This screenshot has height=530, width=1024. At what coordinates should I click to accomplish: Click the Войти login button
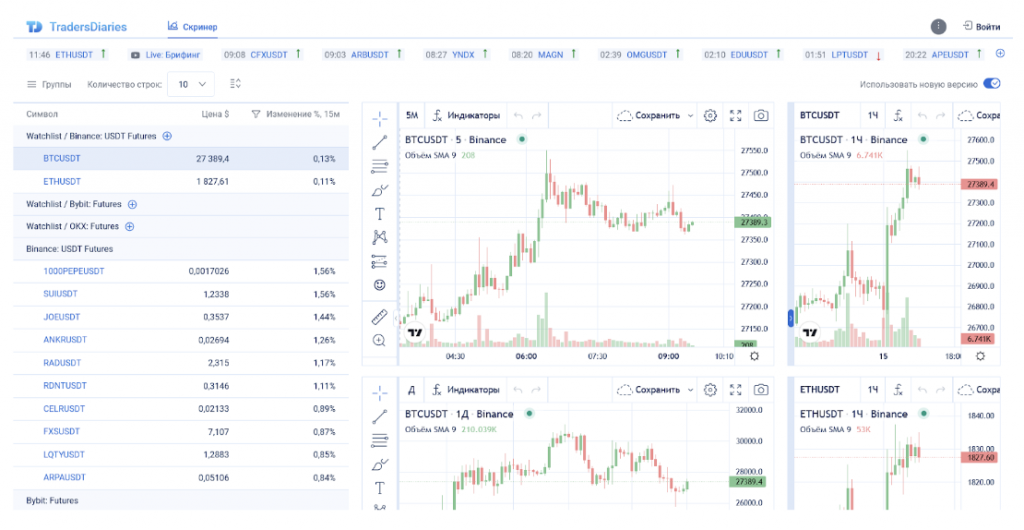coord(982,27)
